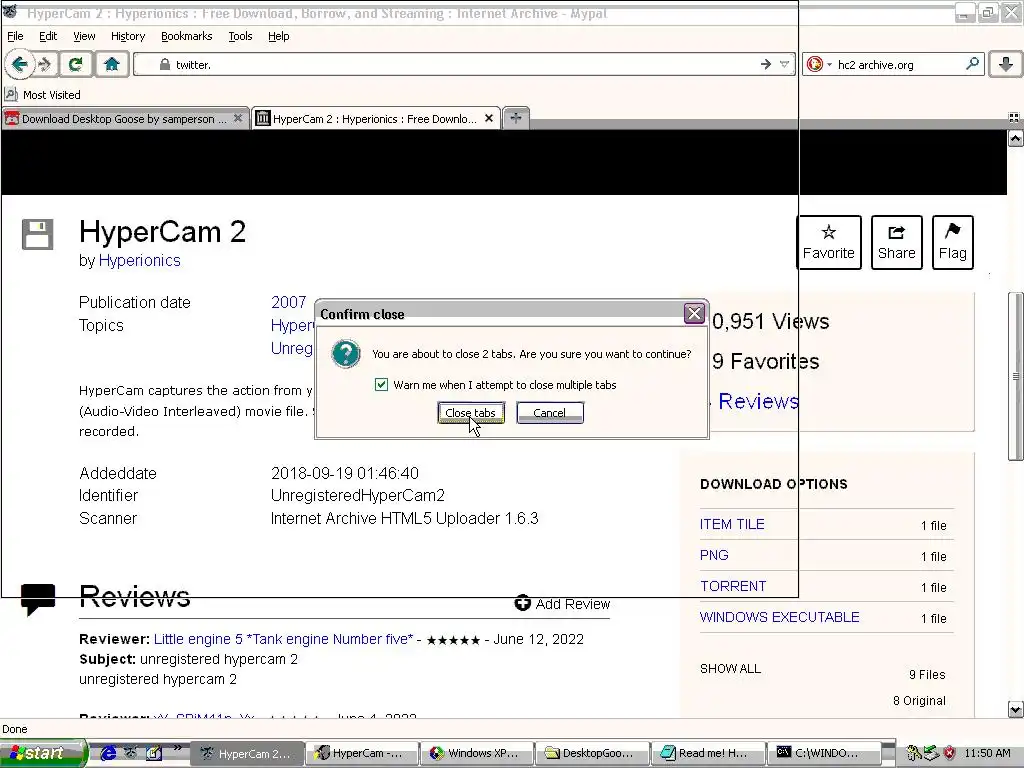Viewport: 1024px width, 768px height.
Task: Open the search engine selector dropdown
Action: (818, 65)
